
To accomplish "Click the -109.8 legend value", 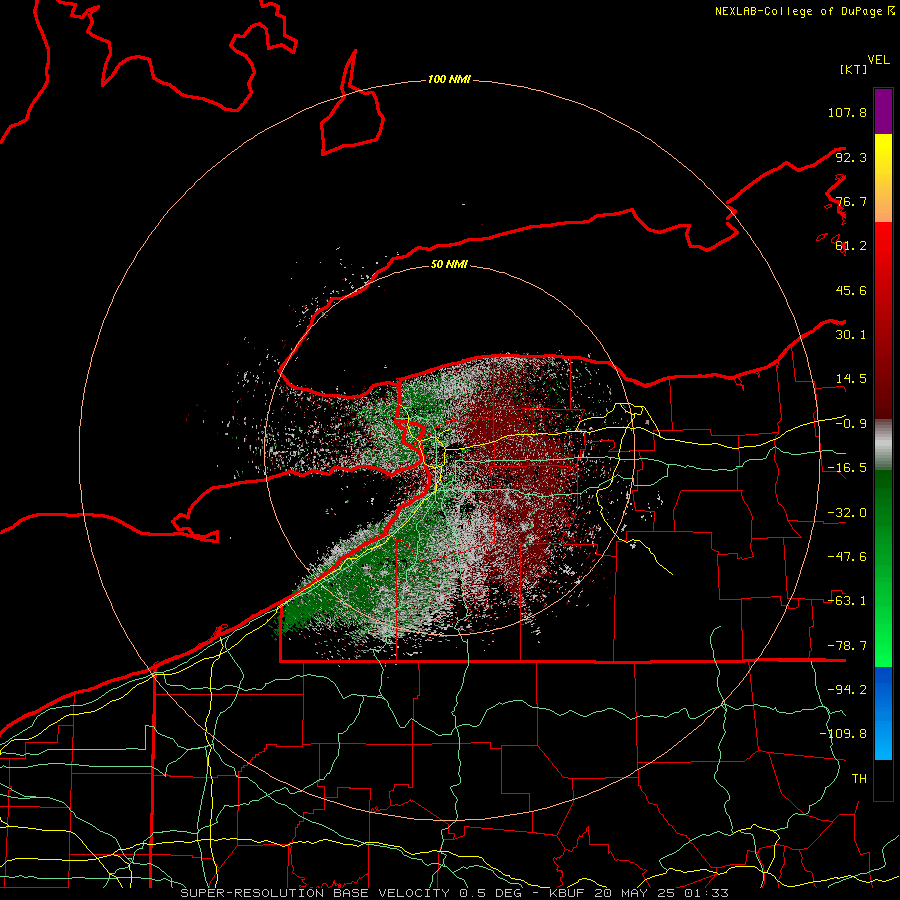I will [843, 734].
